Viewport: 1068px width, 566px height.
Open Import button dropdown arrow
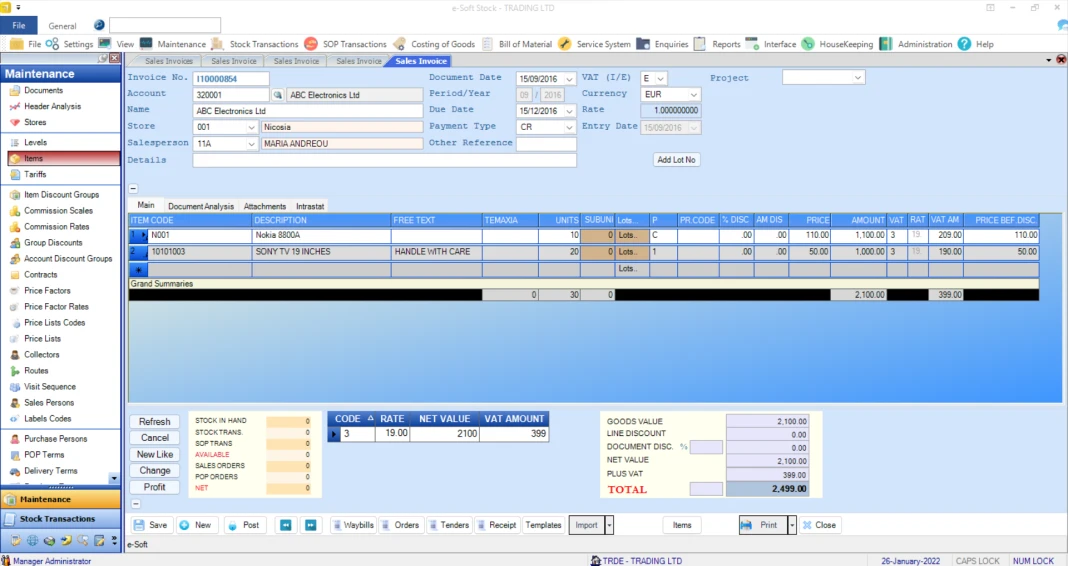coord(609,525)
